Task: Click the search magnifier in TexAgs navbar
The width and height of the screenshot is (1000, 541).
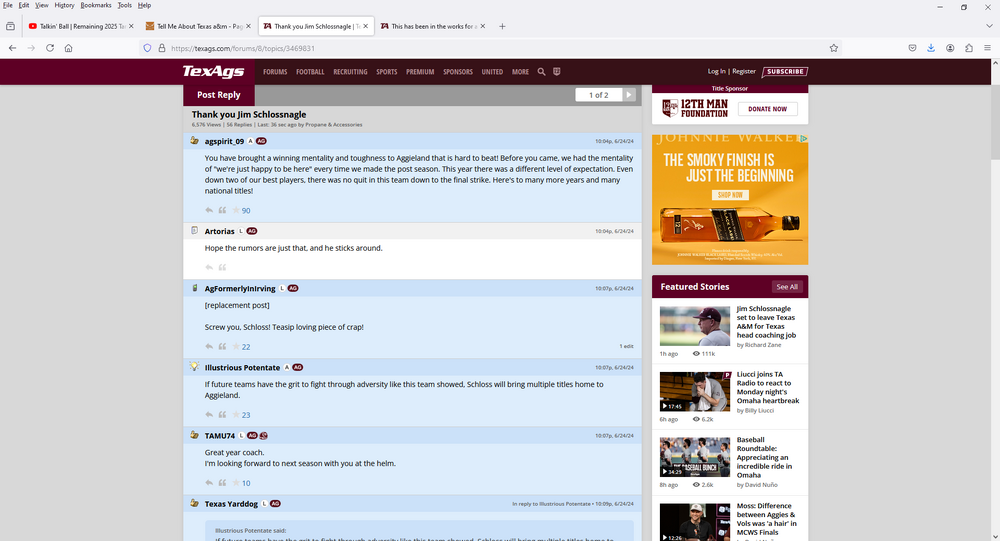Action: tap(541, 72)
